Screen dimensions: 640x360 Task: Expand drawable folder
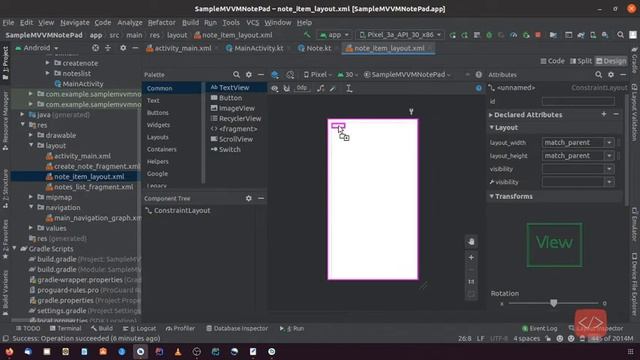pos(31,135)
